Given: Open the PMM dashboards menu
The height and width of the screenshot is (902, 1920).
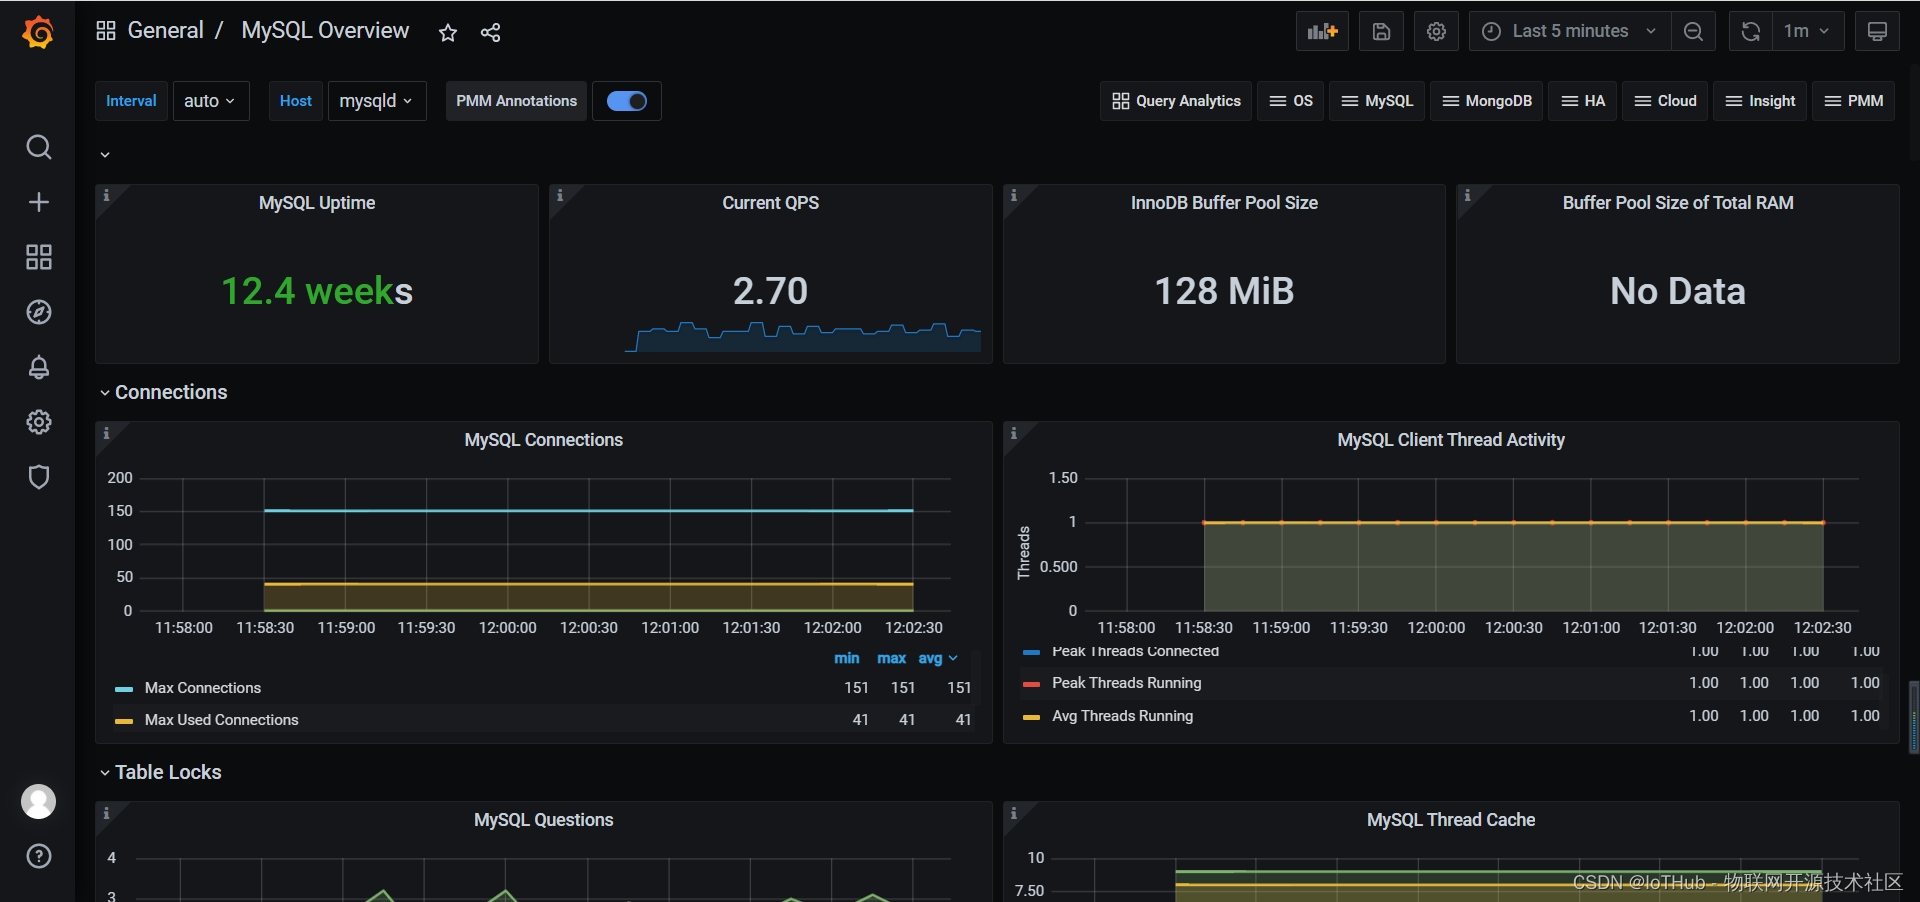Looking at the screenshot, I should click(x=1854, y=101).
